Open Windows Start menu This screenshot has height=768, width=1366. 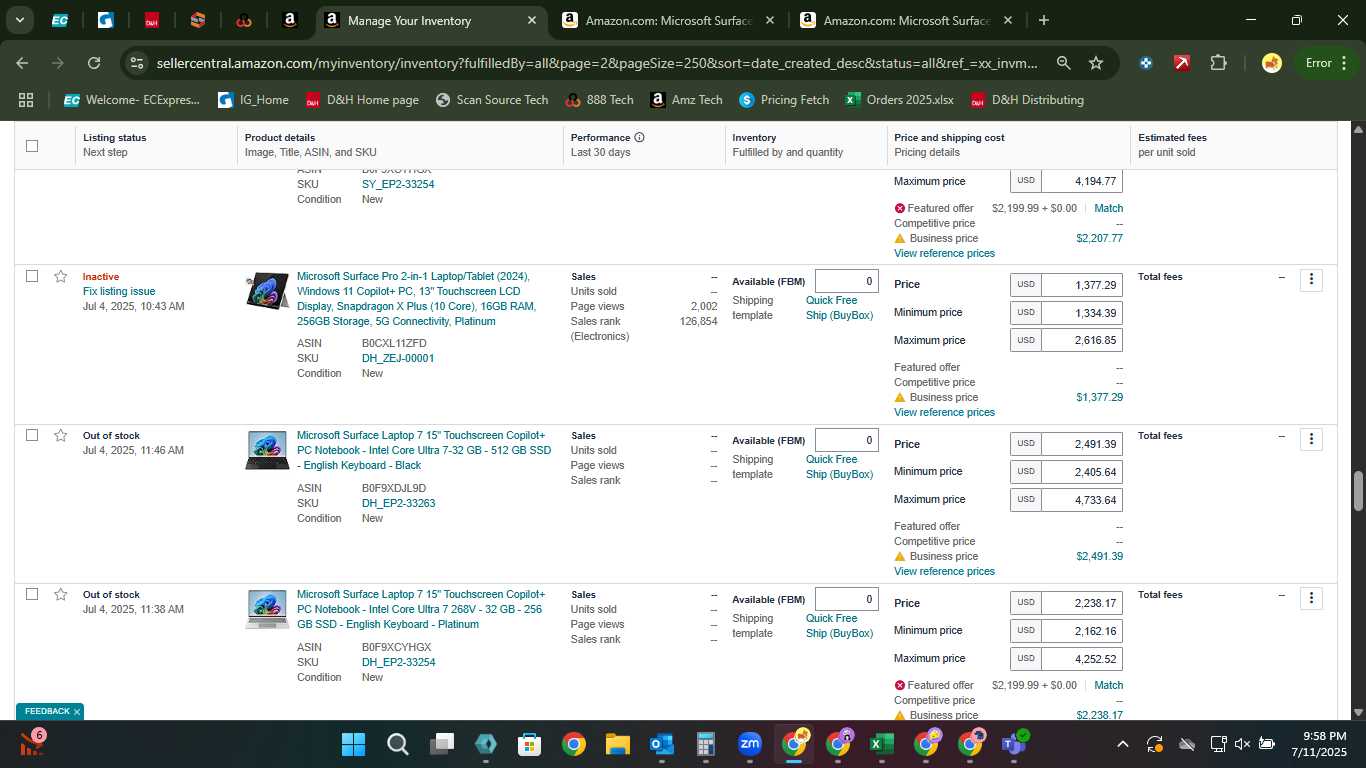[353, 744]
